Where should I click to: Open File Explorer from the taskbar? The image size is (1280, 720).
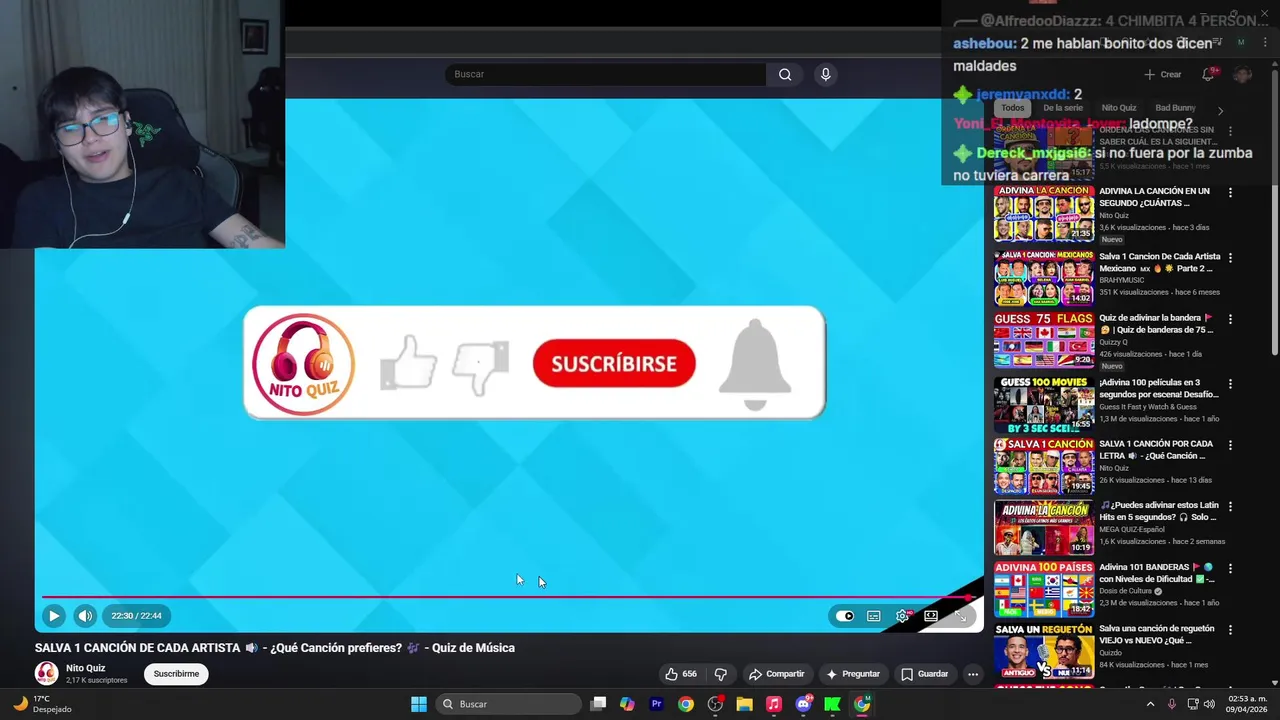pos(744,704)
